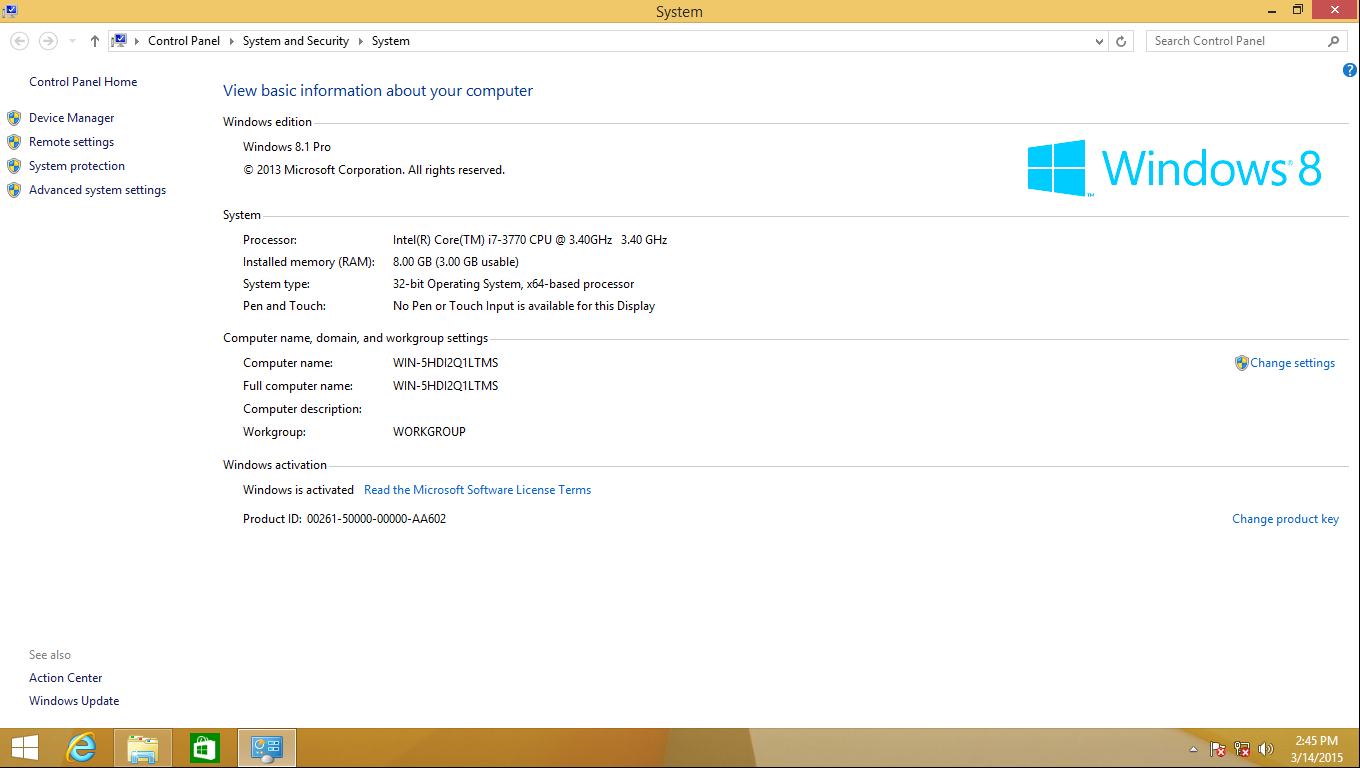Minimize the System window
Screen dimensions: 1360x768
coord(1271,10)
